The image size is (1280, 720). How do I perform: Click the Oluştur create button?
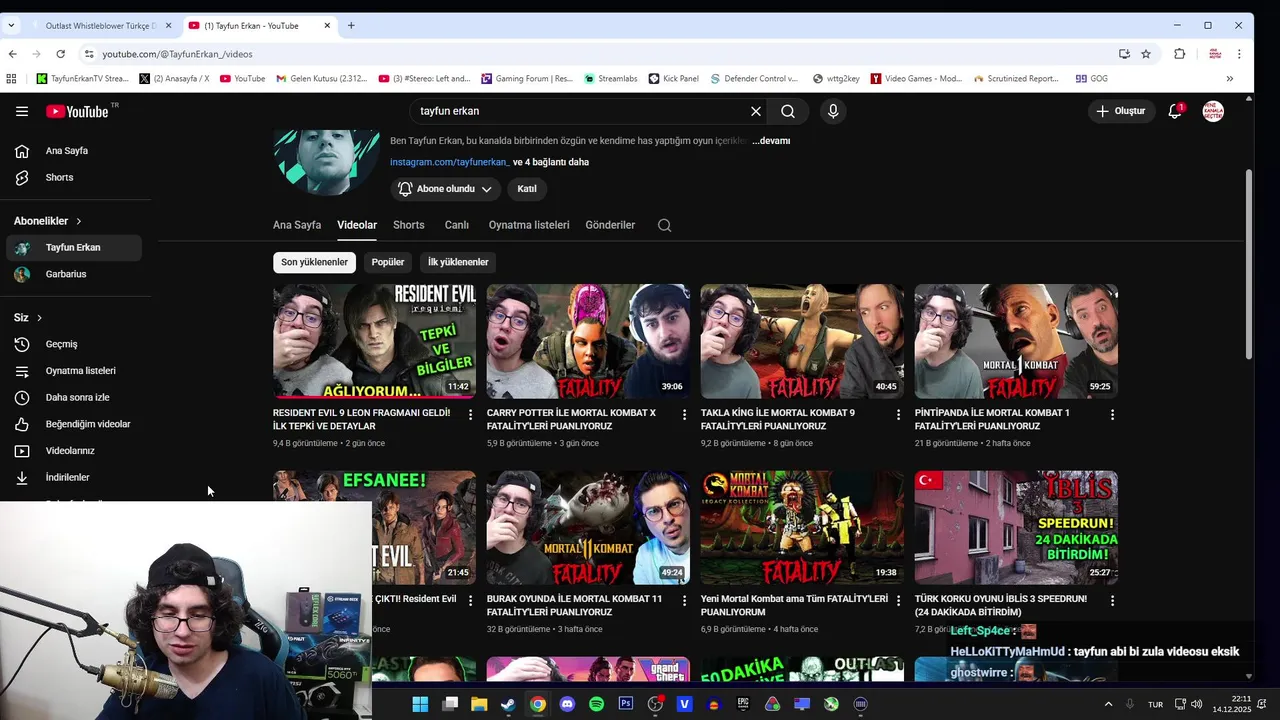pos(1121,111)
